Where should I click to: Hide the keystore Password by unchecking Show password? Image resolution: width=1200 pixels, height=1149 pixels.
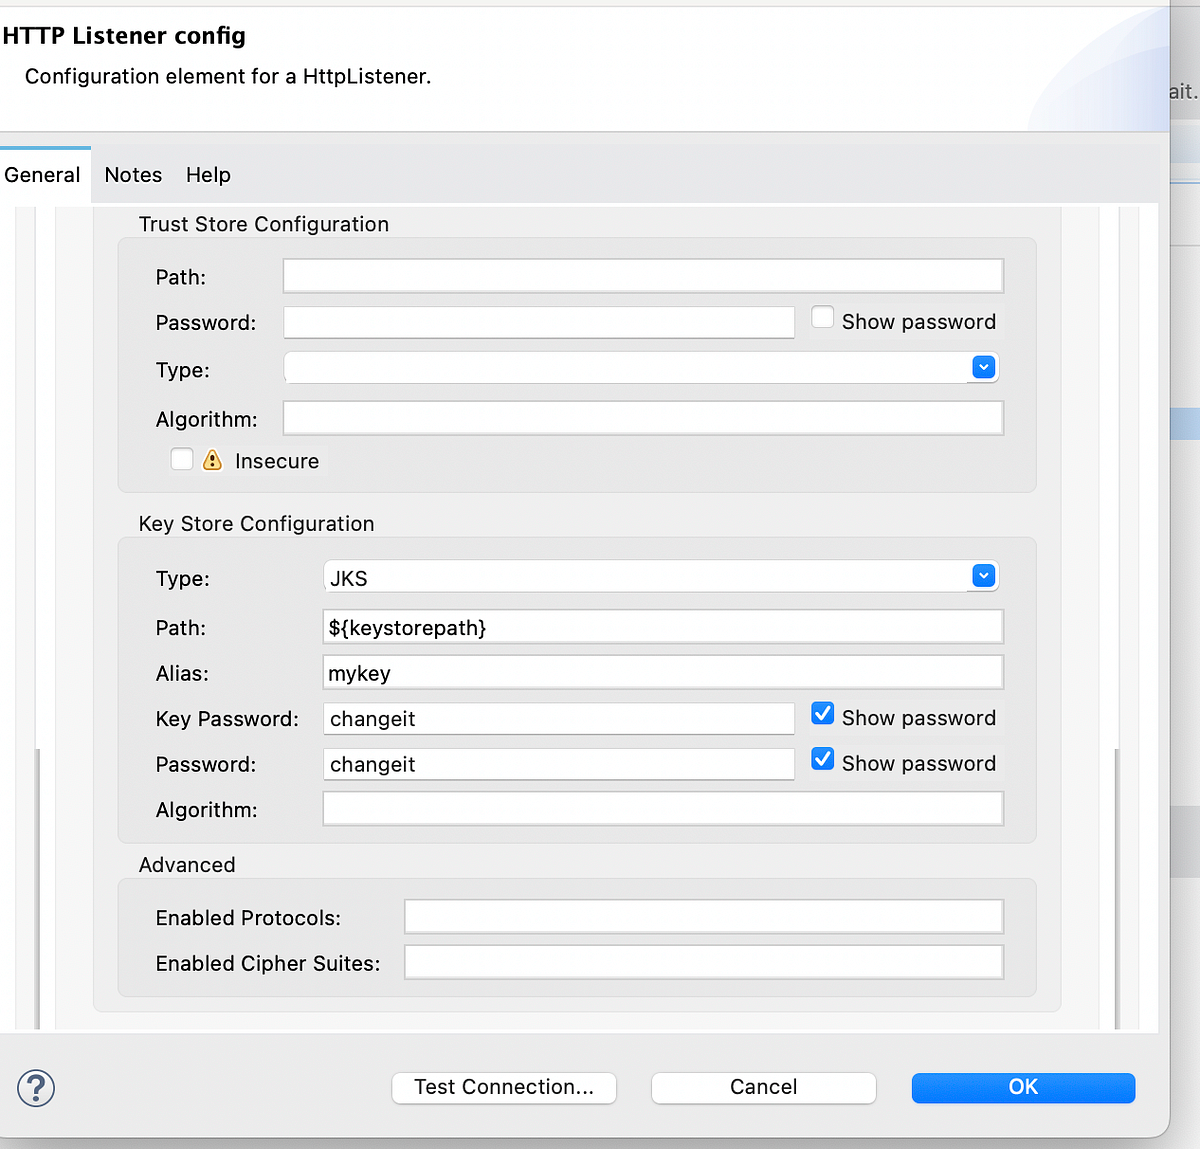click(x=822, y=759)
